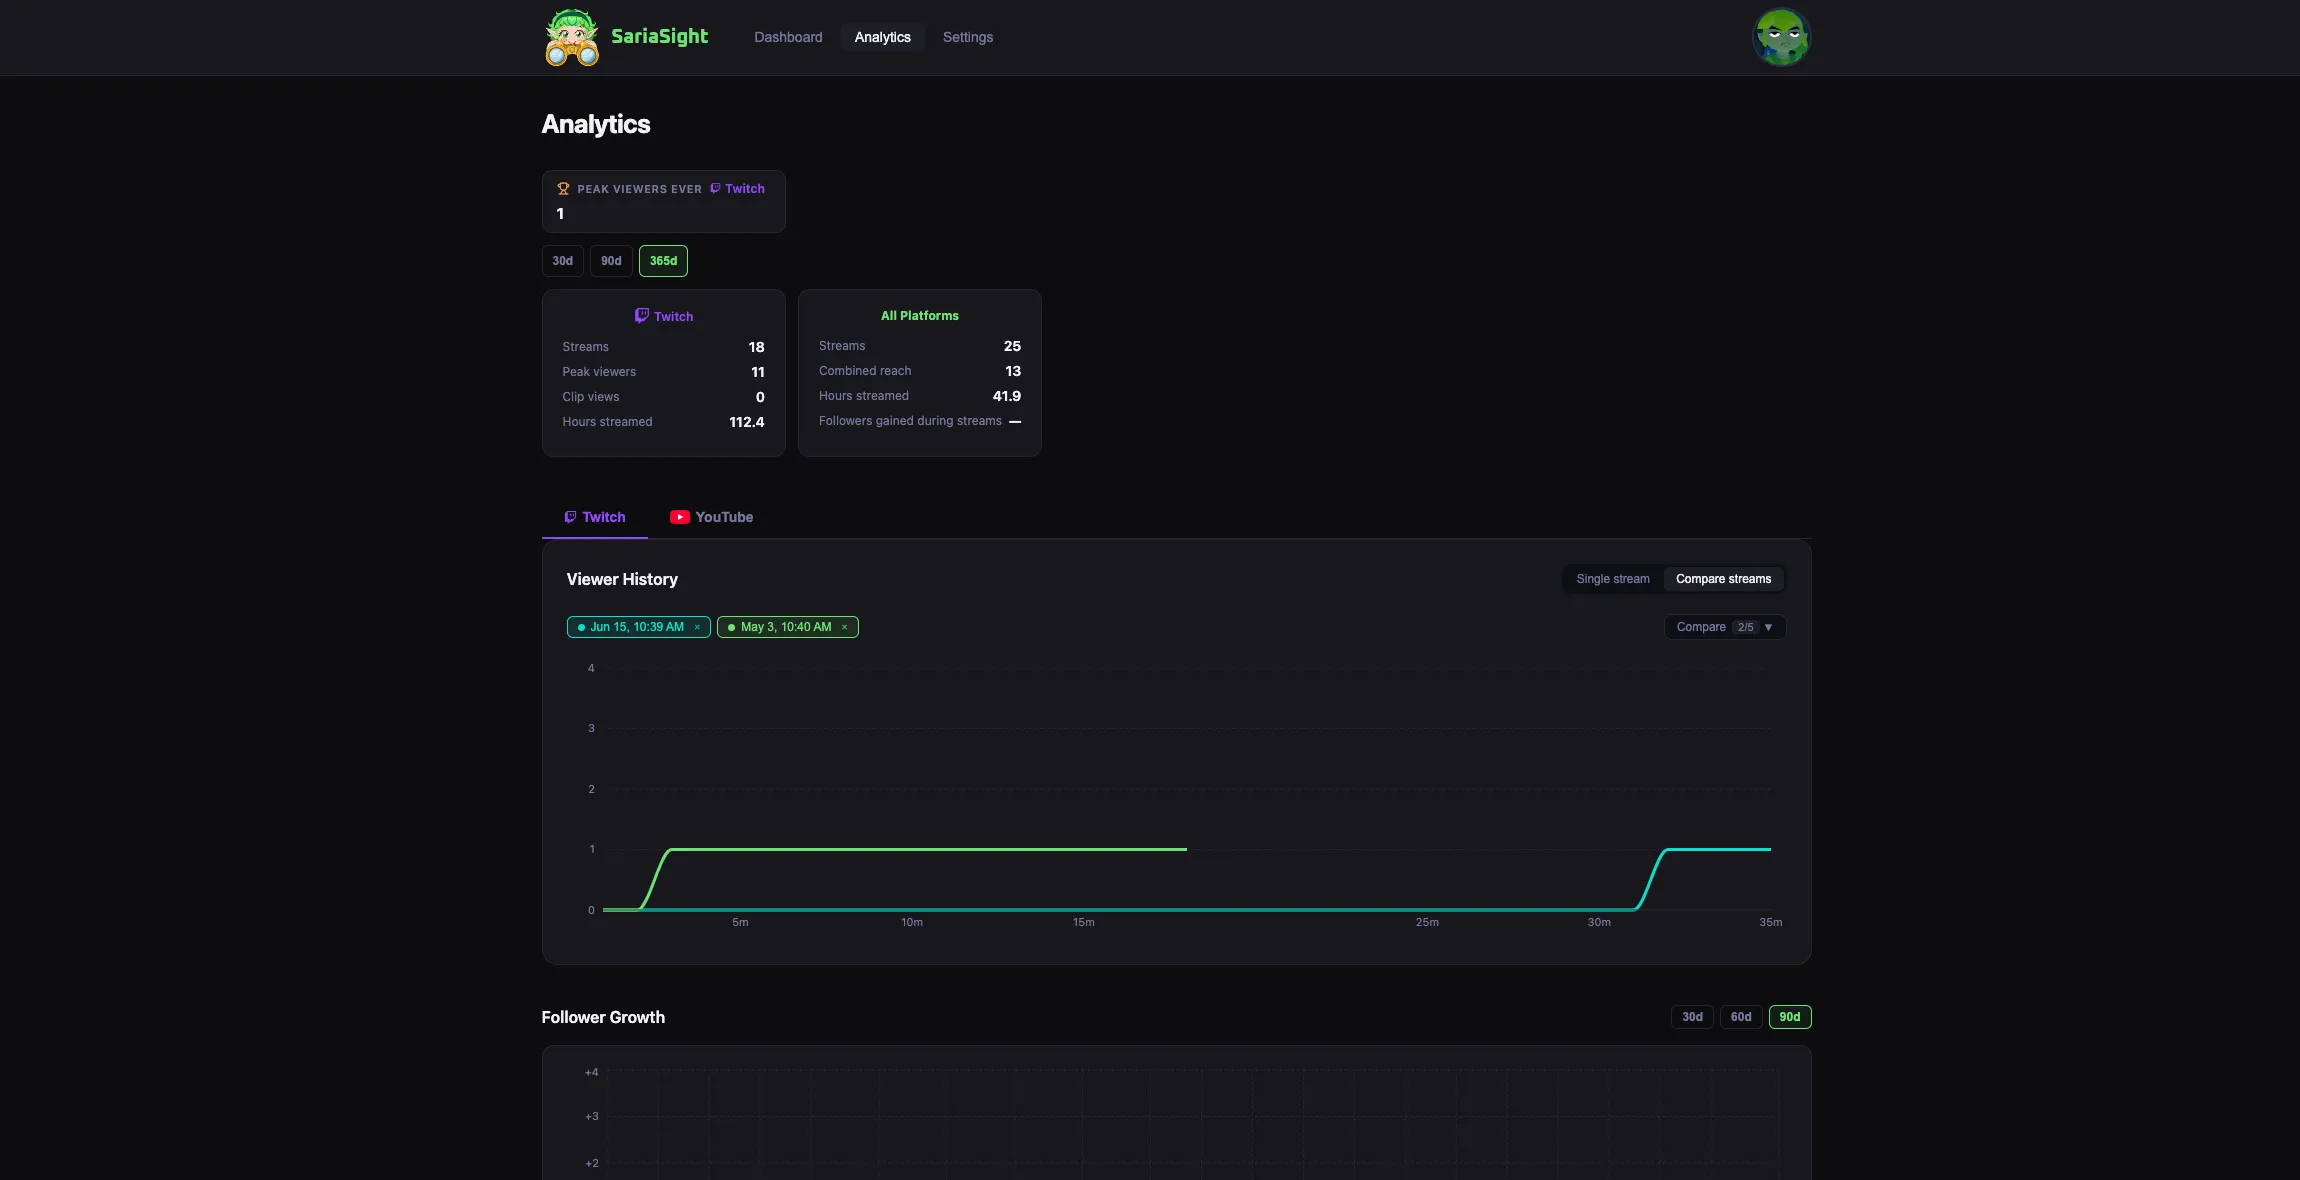Switch to Single stream view
Screen dimensions: 2300x1180
tap(1613, 579)
